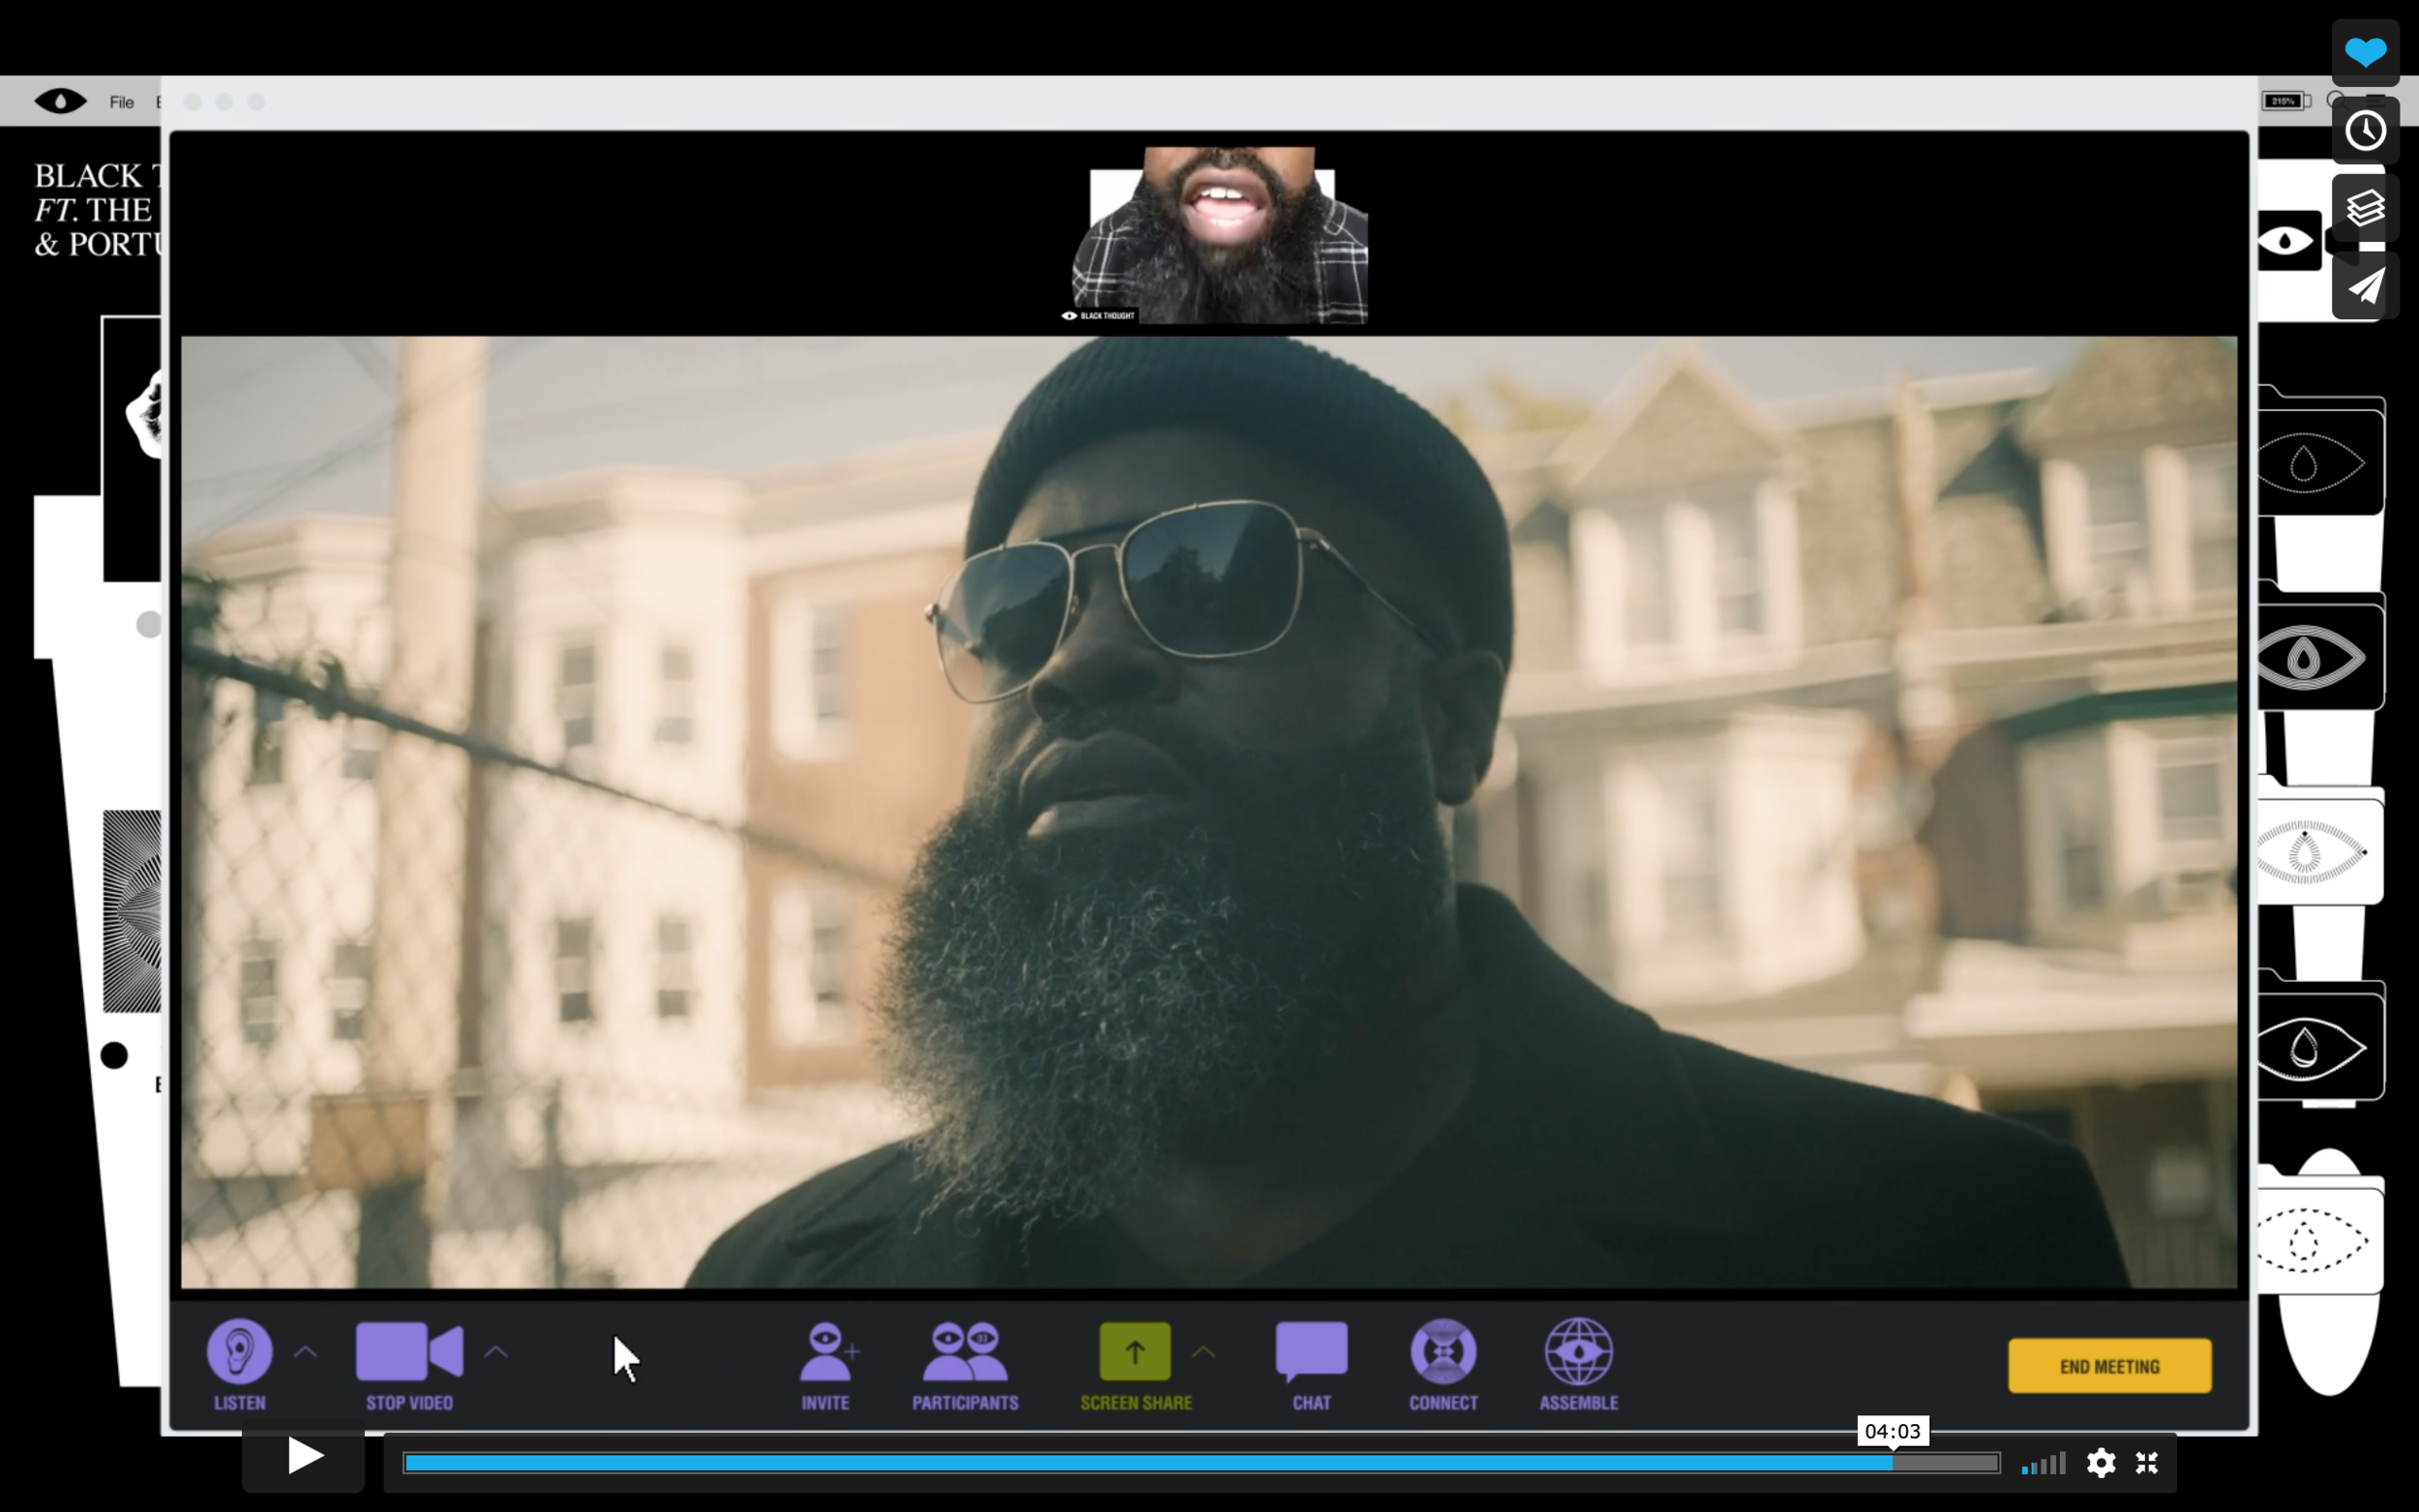This screenshot has height=1512, width=2419.
Task: Like video with the heart icon
Action: click(2365, 52)
